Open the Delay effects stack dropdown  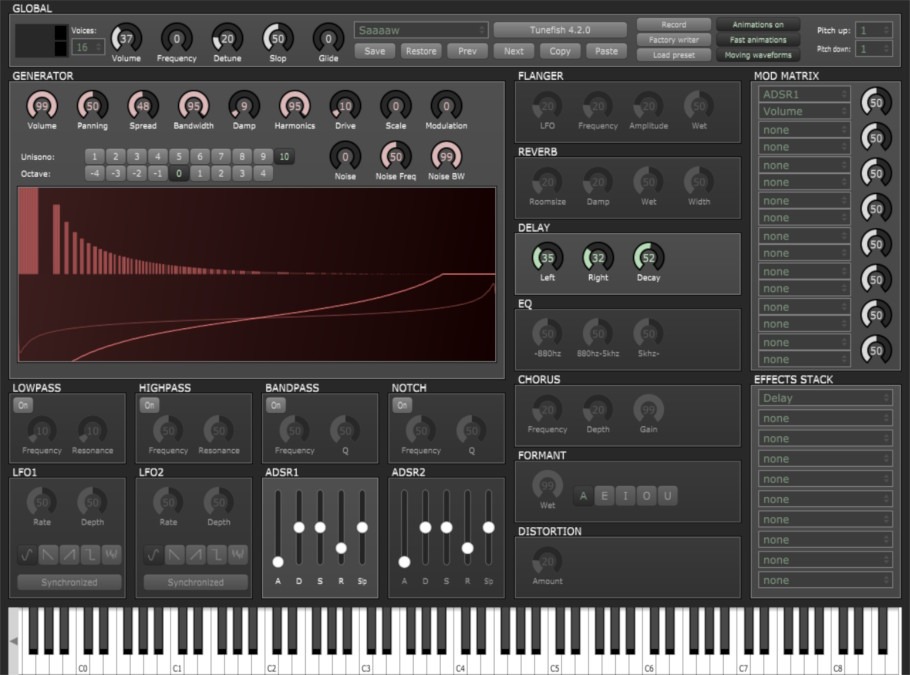pos(825,398)
